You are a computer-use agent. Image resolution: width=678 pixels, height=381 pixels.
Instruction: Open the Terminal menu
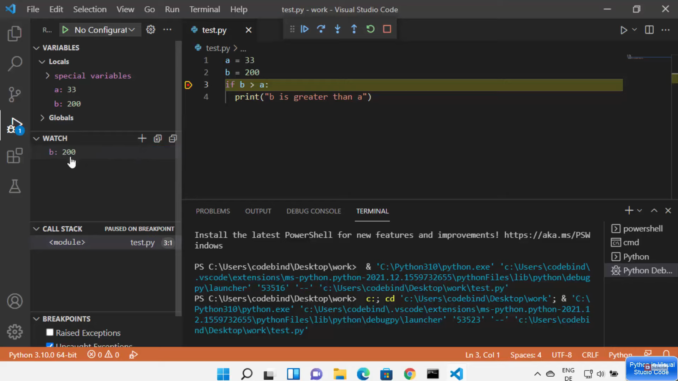pyautogui.click(x=205, y=9)
